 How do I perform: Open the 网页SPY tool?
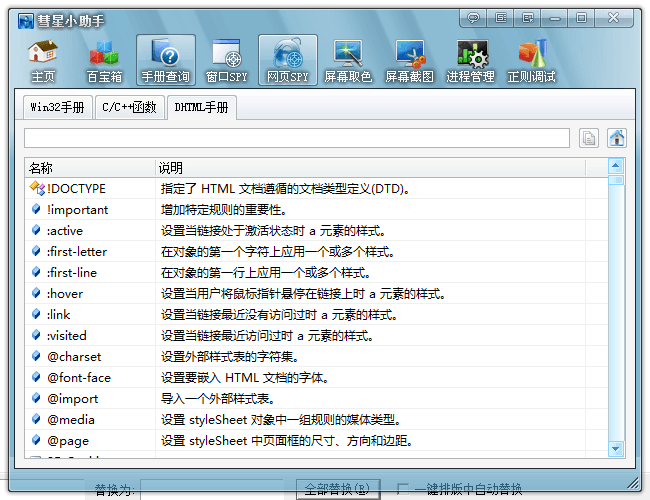pos(288,60)
